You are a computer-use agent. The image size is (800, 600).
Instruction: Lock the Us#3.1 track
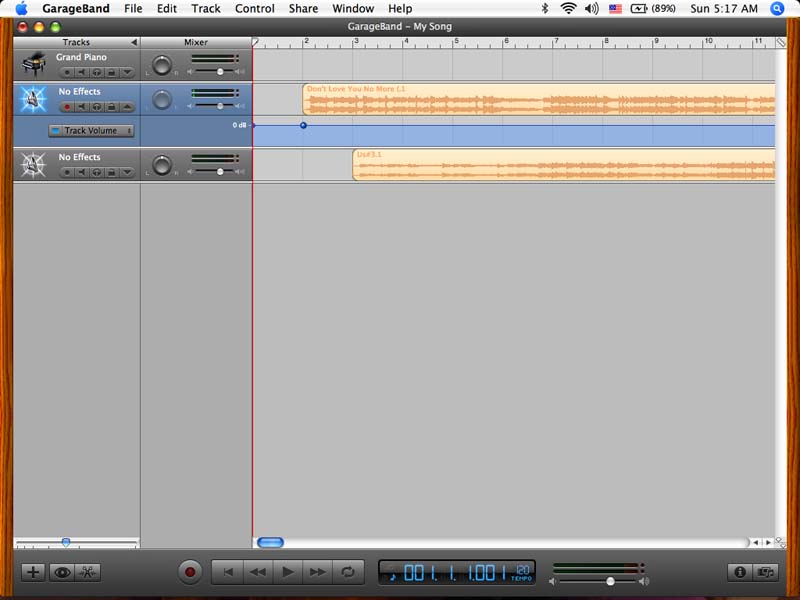tap(111, 172)
